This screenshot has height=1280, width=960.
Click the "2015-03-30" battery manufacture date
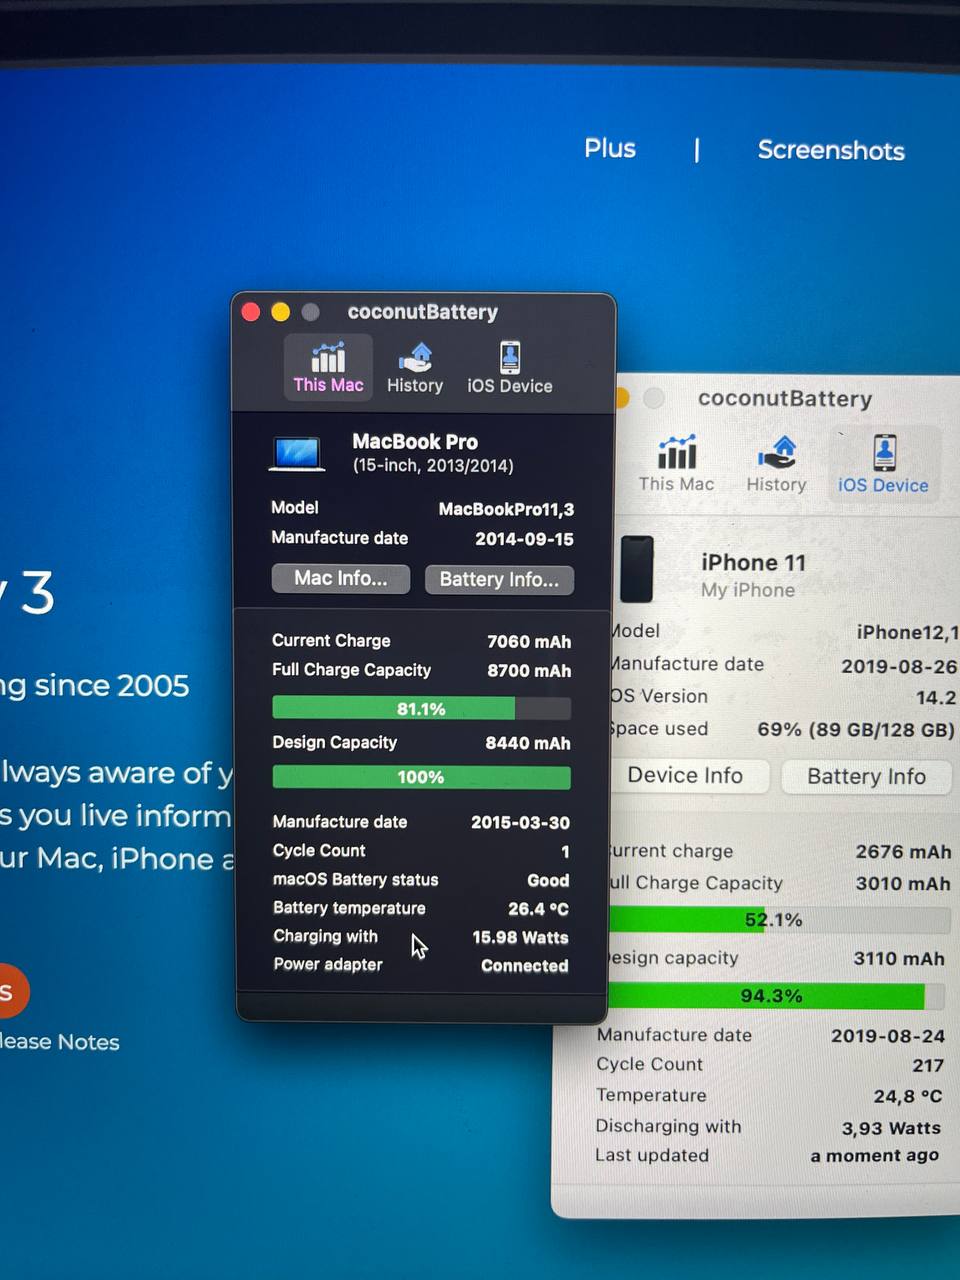520,822
